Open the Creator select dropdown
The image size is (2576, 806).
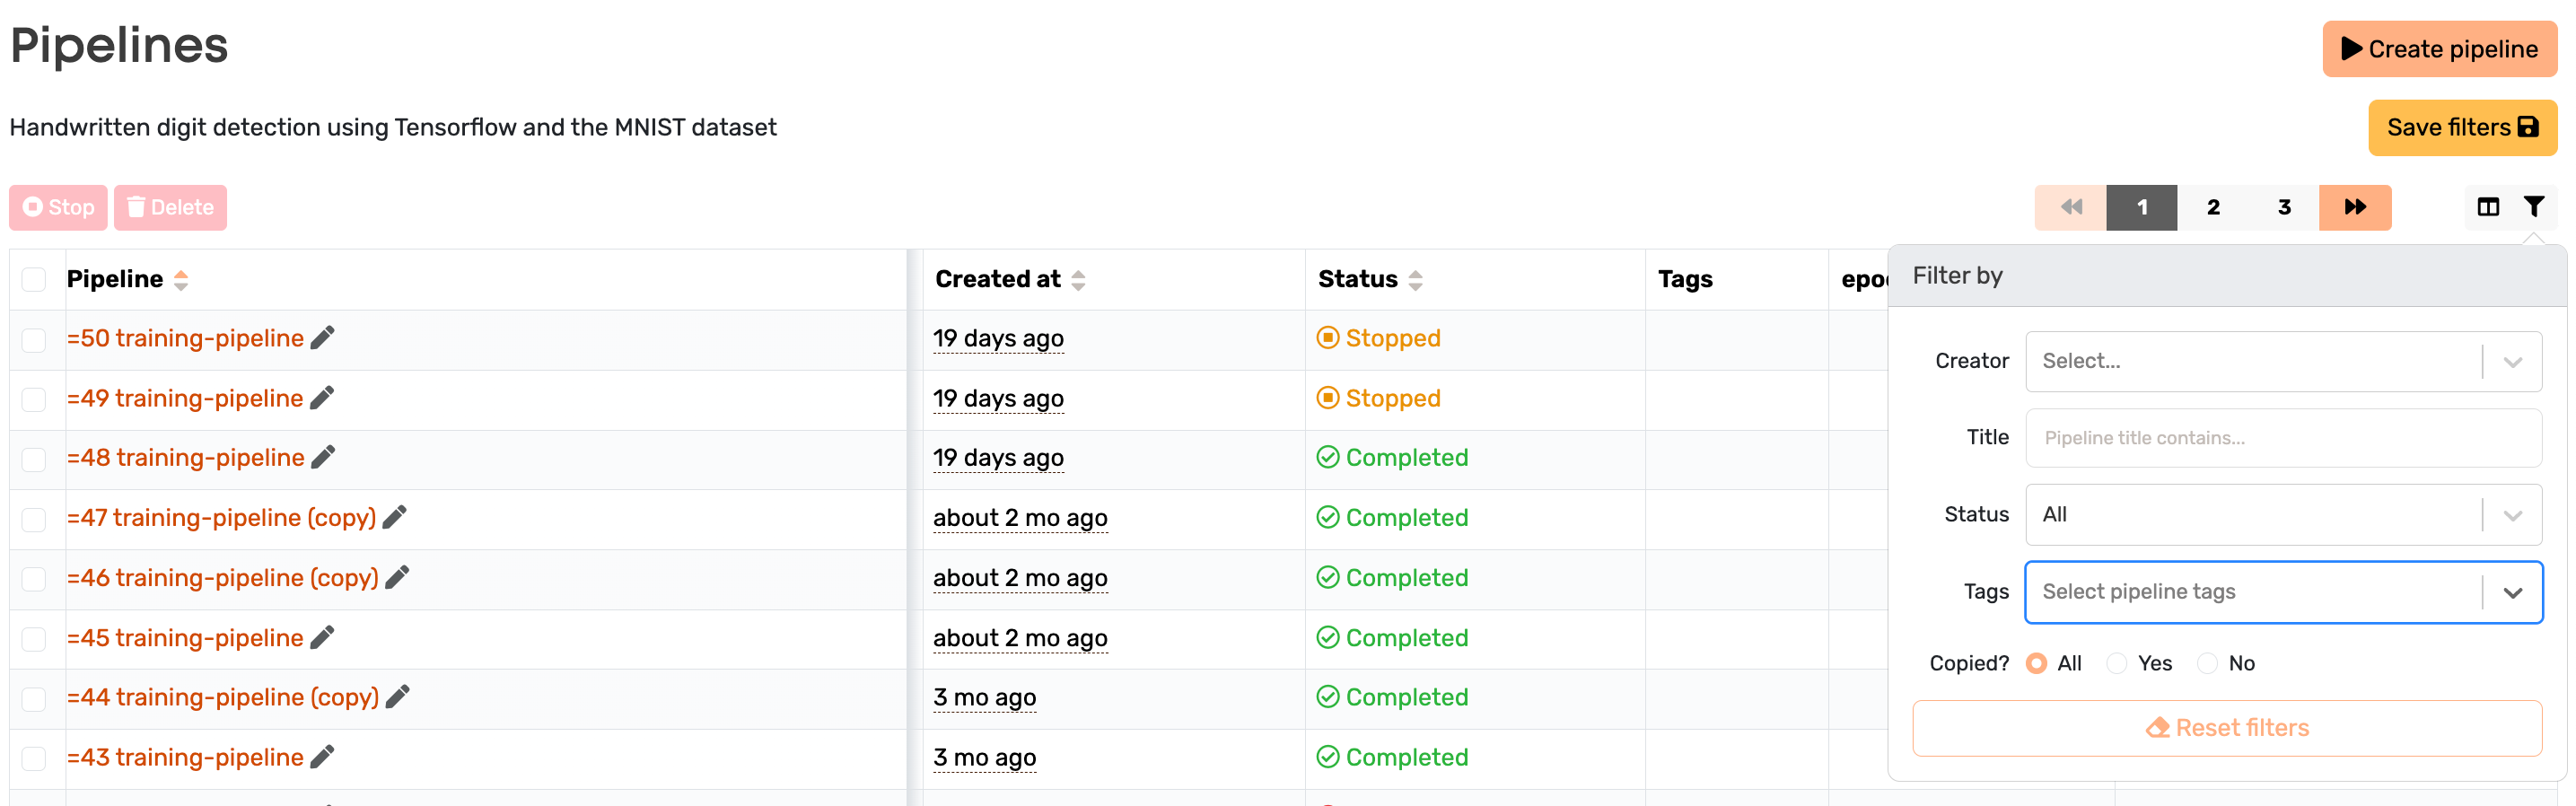tap(2284, 361)
